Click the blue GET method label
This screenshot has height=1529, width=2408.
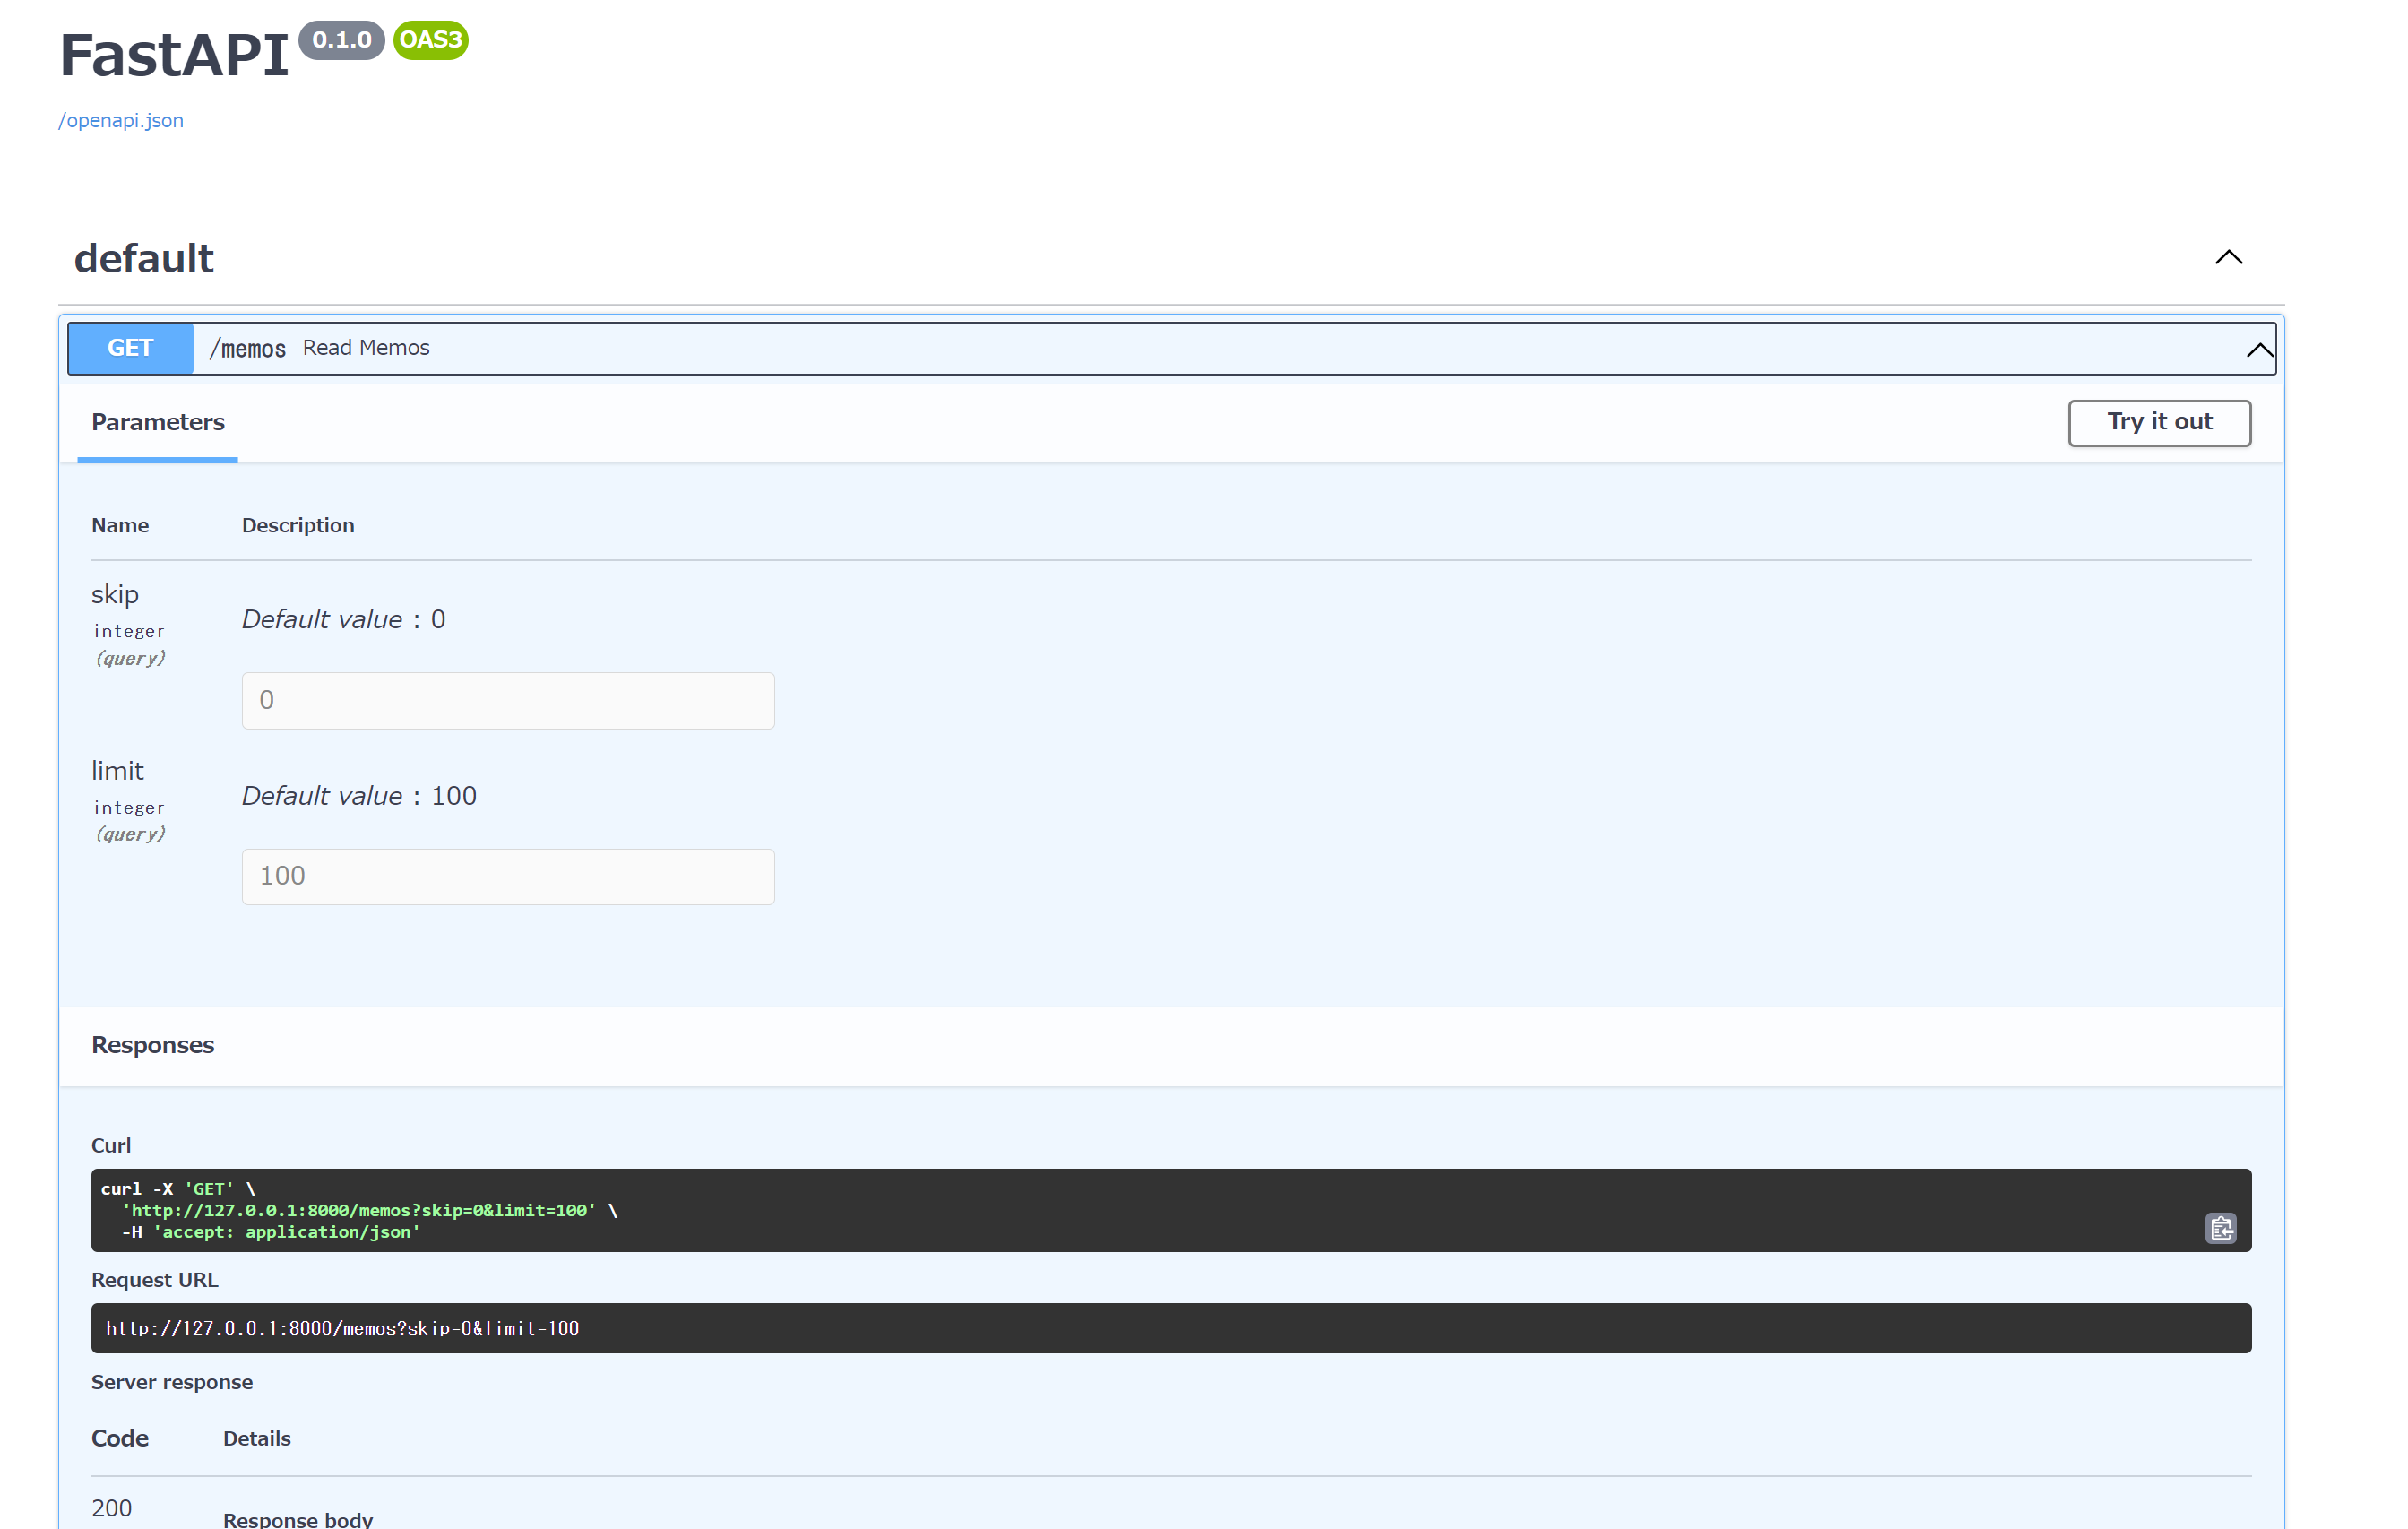point(130,348)
